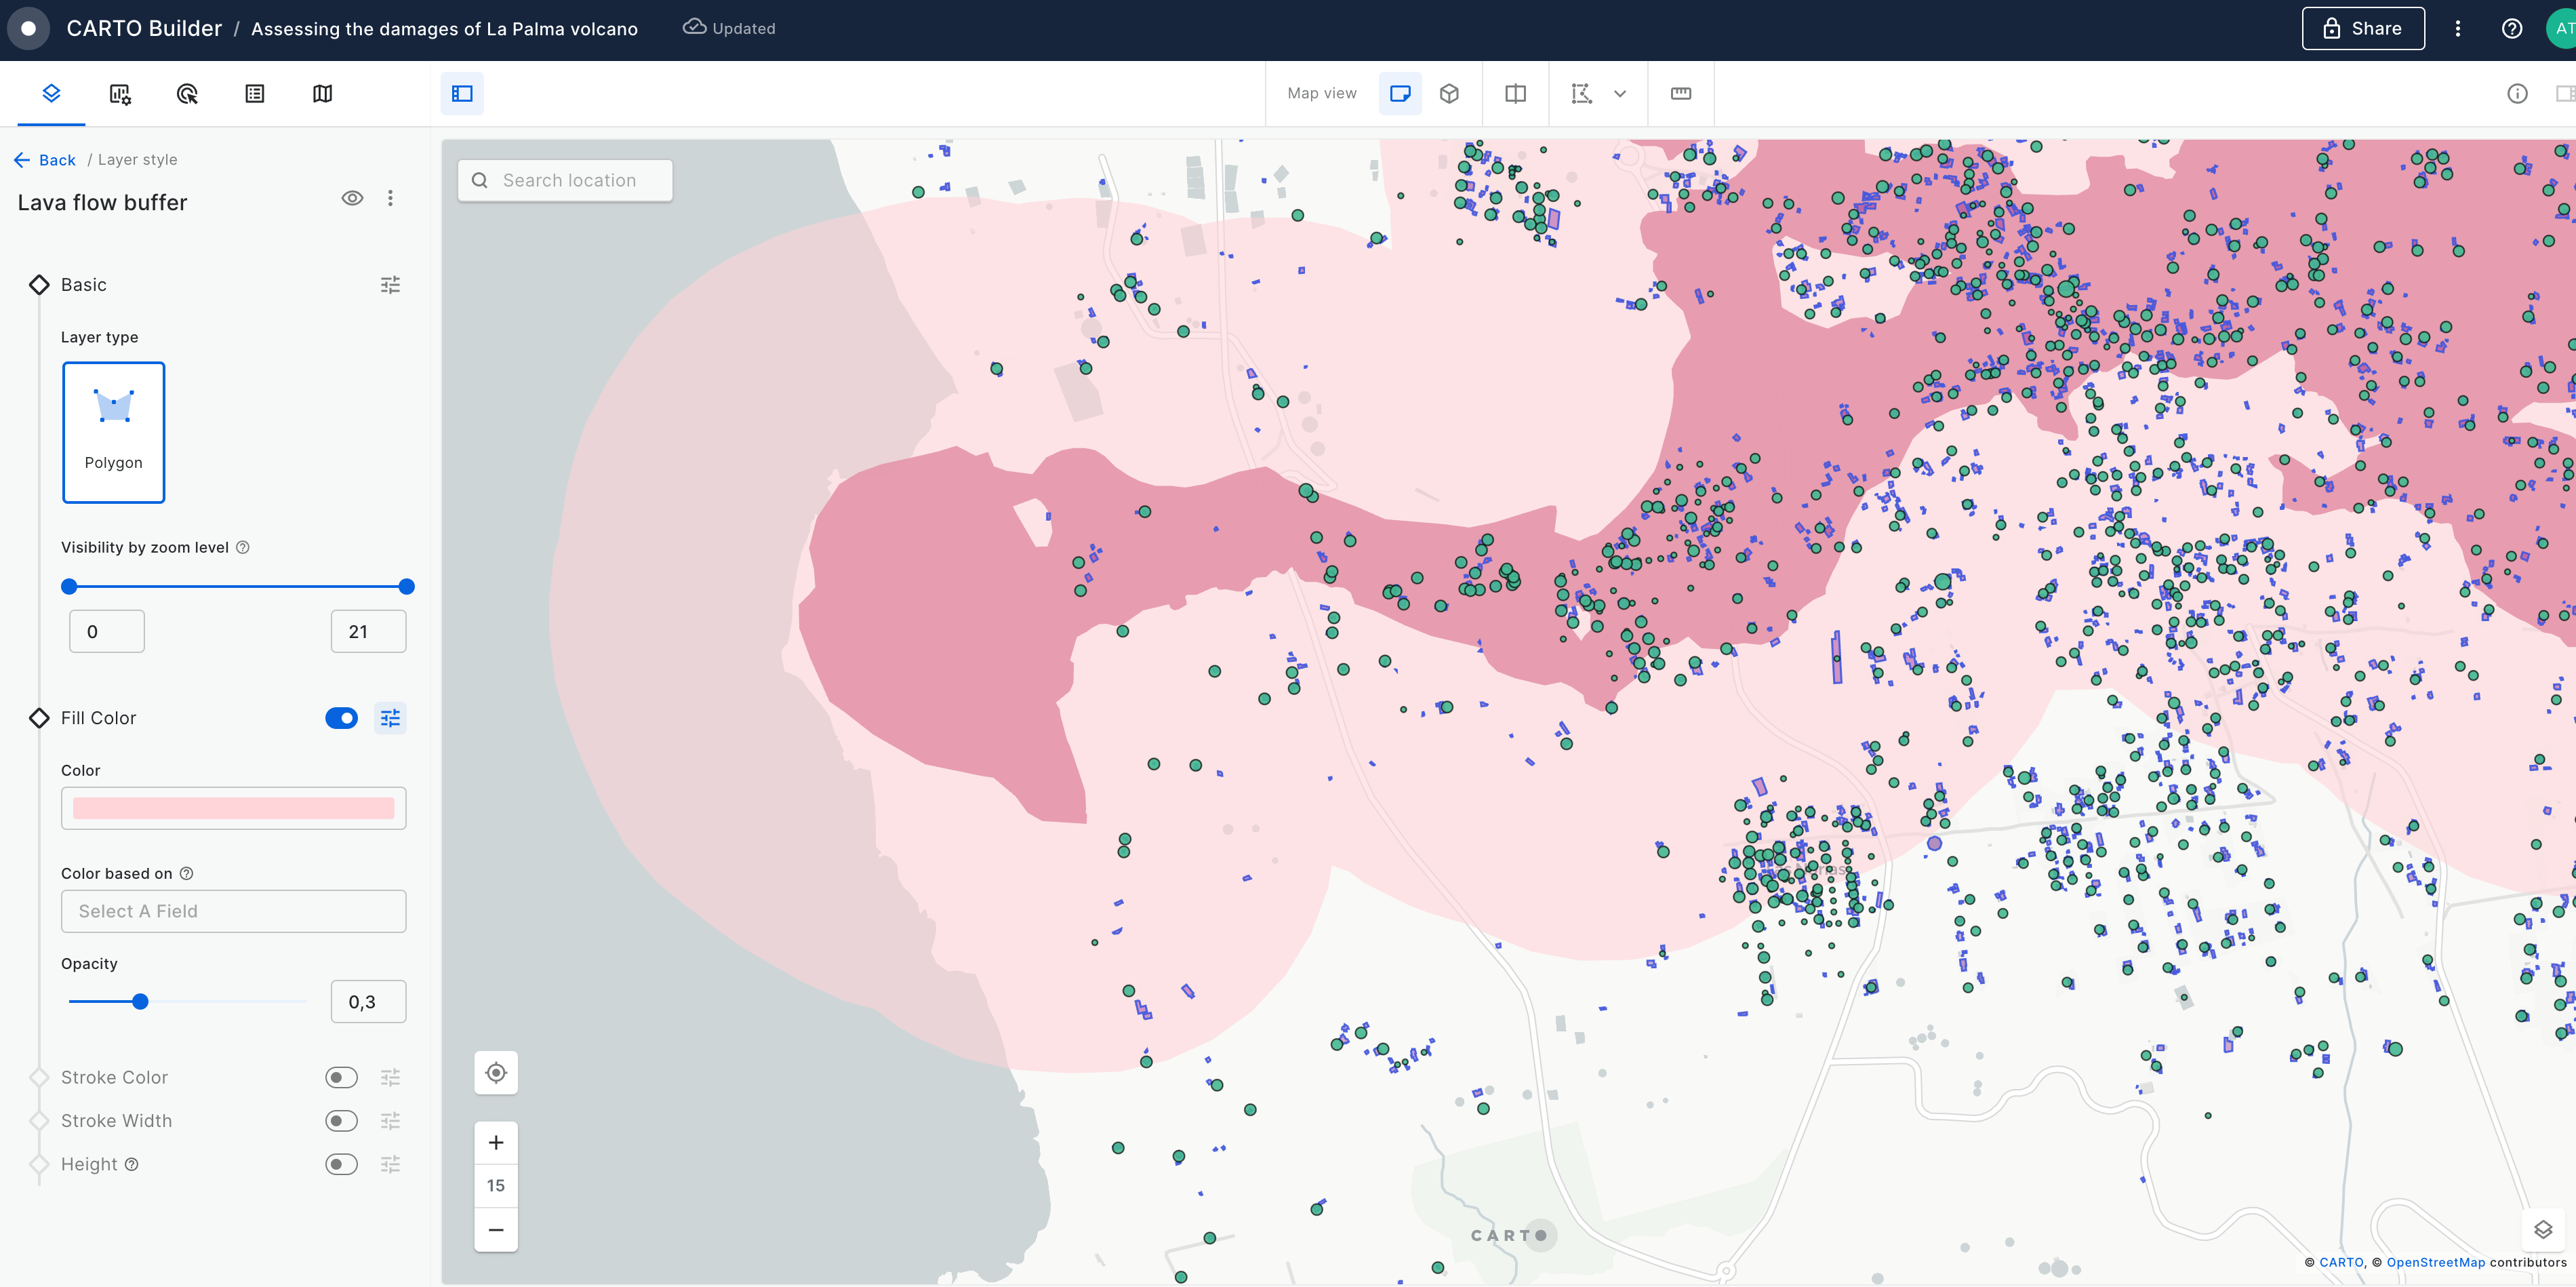Toggle Lava flow buffer layer visibility
This screenshot has height=1287, width=2576.
pos(352,198)
